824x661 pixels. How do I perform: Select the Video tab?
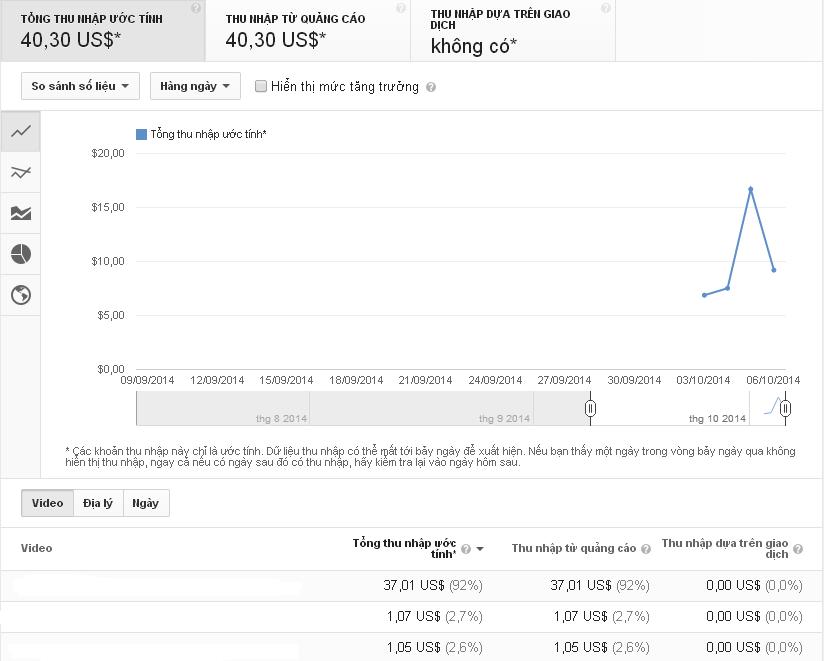[47, 503]
